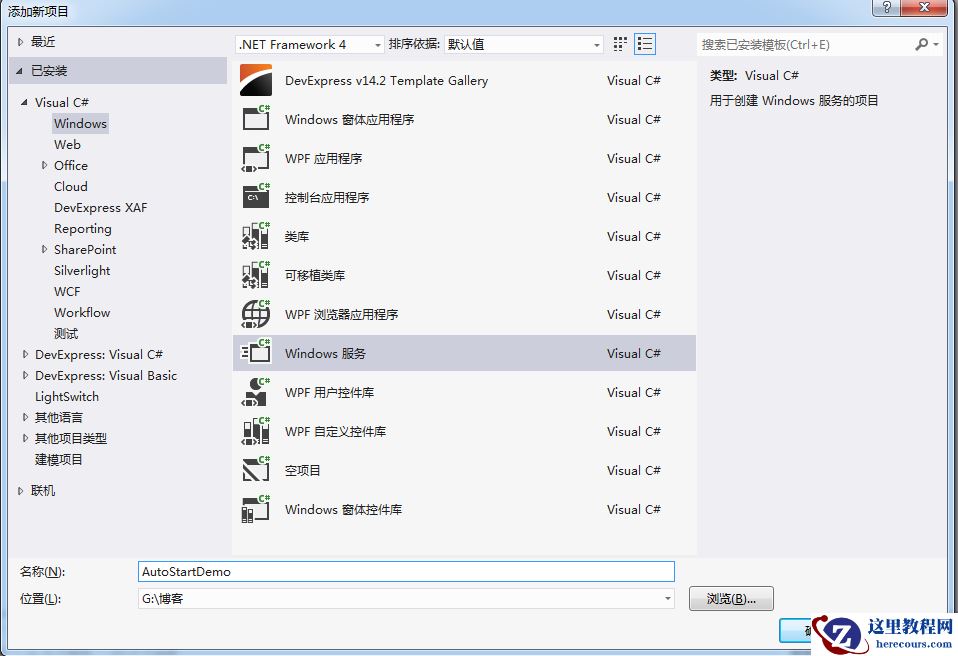Select the Web category
This screenshot has width=958, height=656.
[67, 144]
